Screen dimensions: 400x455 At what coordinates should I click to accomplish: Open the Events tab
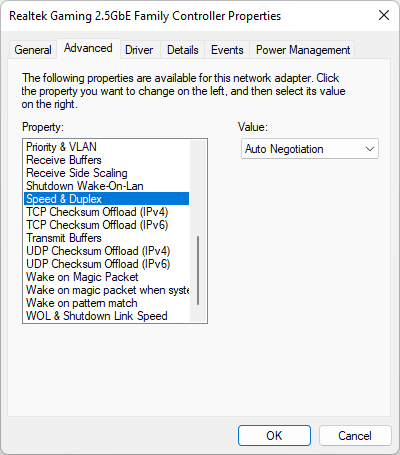point(227,50)
